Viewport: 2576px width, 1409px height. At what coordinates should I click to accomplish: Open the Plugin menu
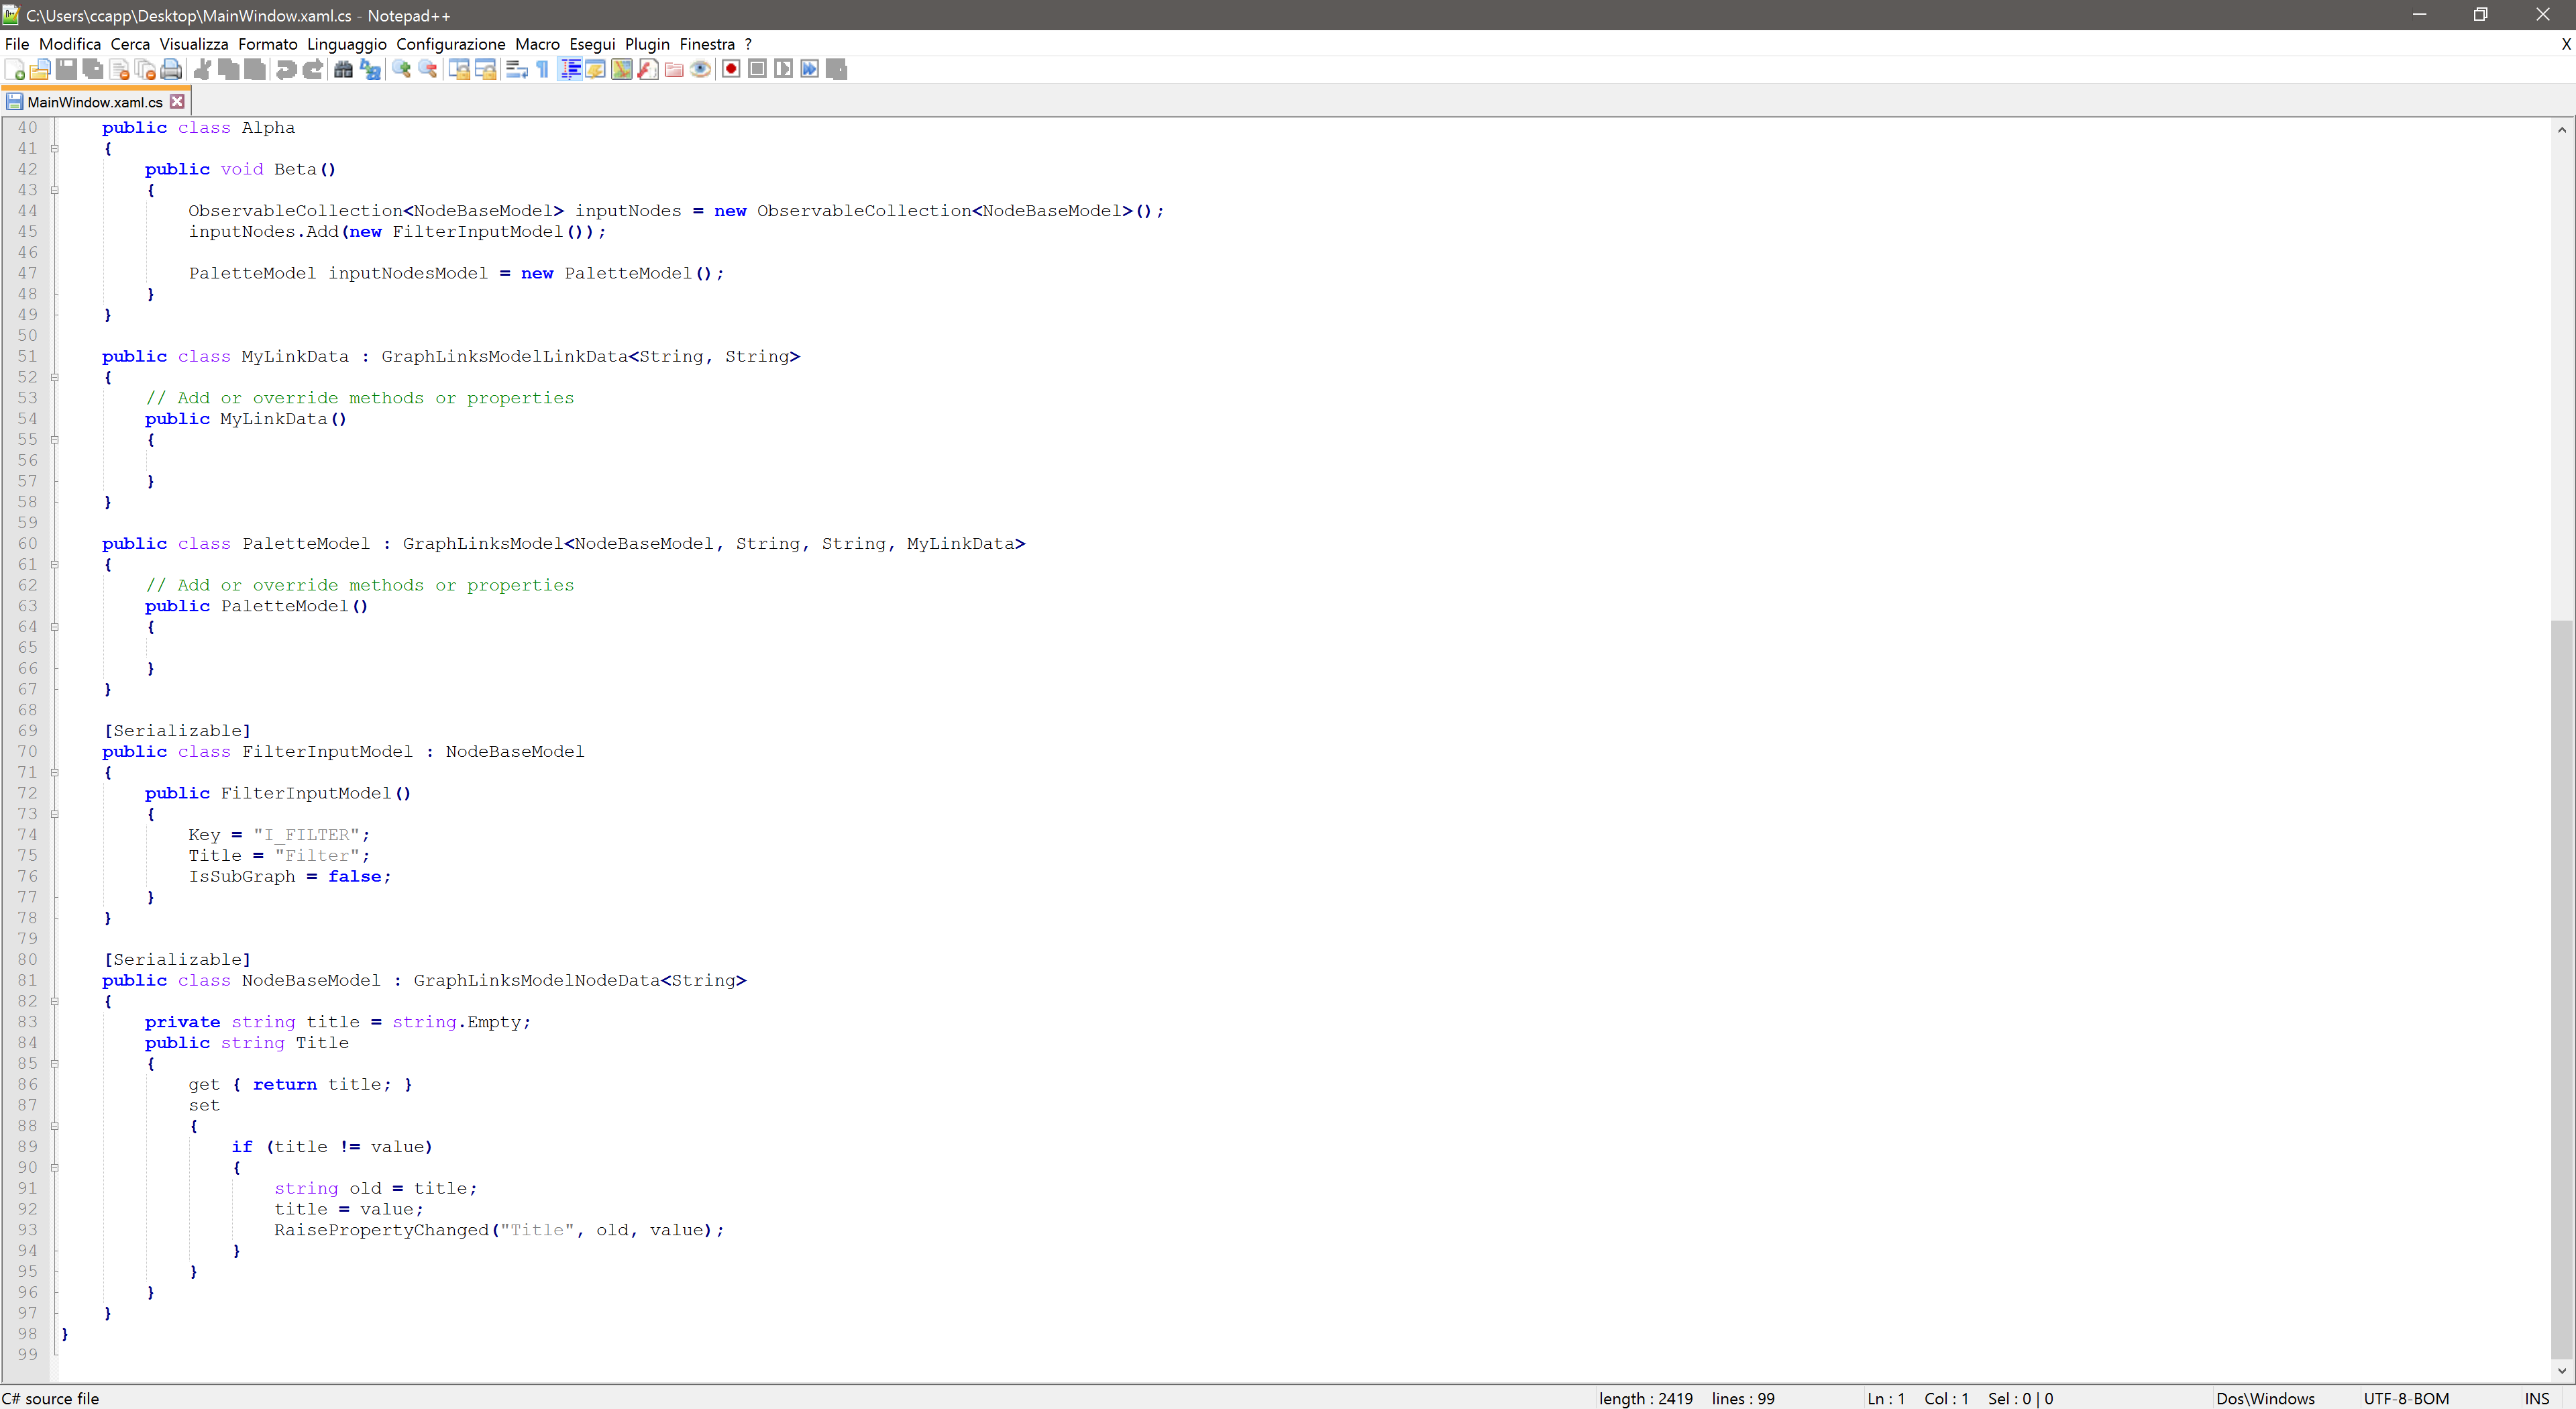click(x=647, y=44)
